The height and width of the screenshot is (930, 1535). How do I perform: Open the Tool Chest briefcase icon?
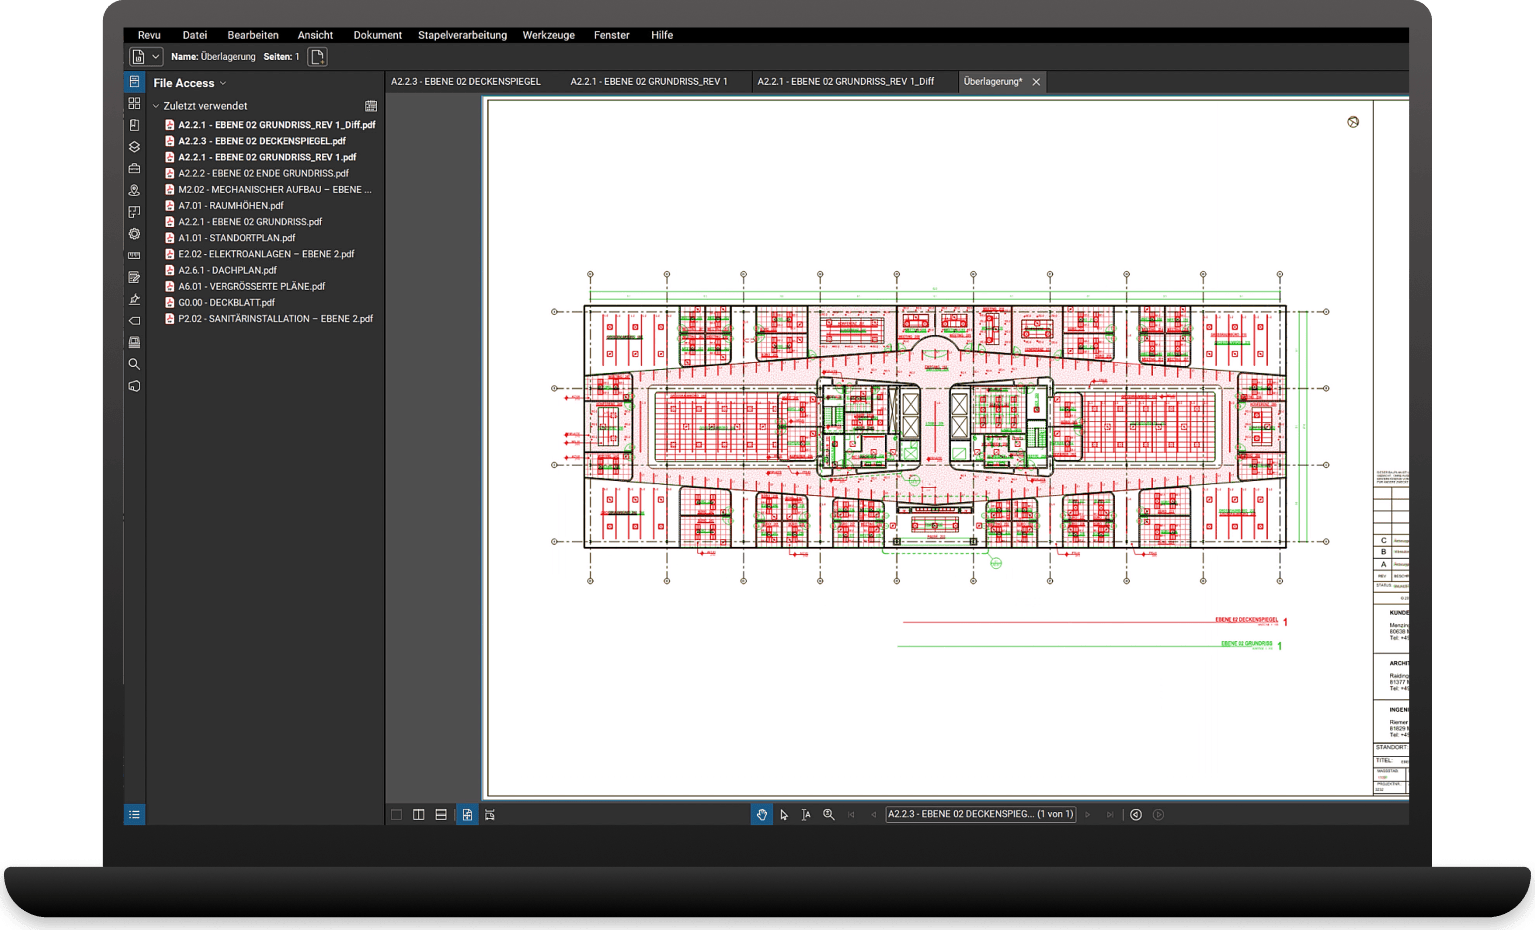tap(134, 169)
